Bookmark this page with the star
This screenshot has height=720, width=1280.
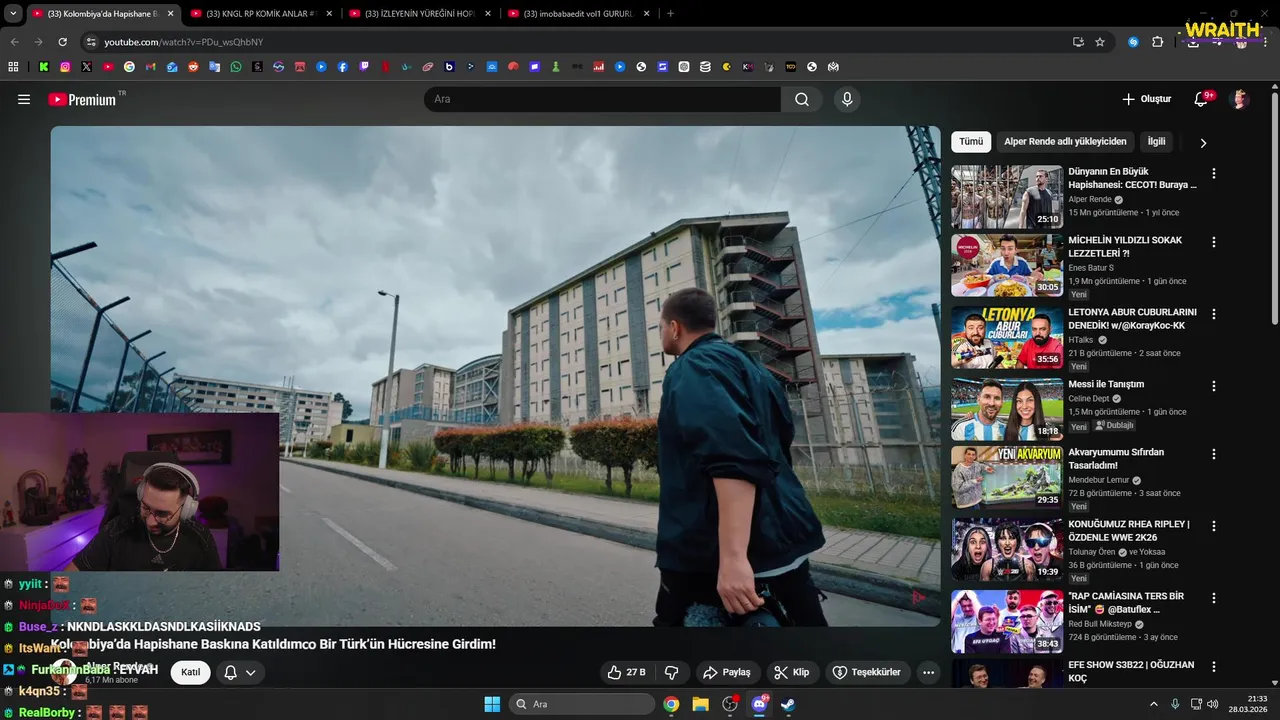[1100, 42]
